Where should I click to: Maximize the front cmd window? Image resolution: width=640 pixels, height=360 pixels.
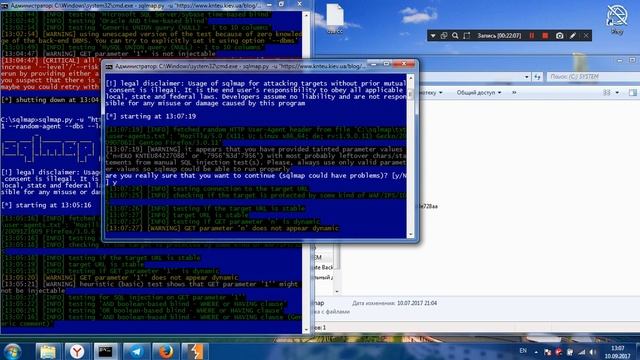click(x=386, y=64)
